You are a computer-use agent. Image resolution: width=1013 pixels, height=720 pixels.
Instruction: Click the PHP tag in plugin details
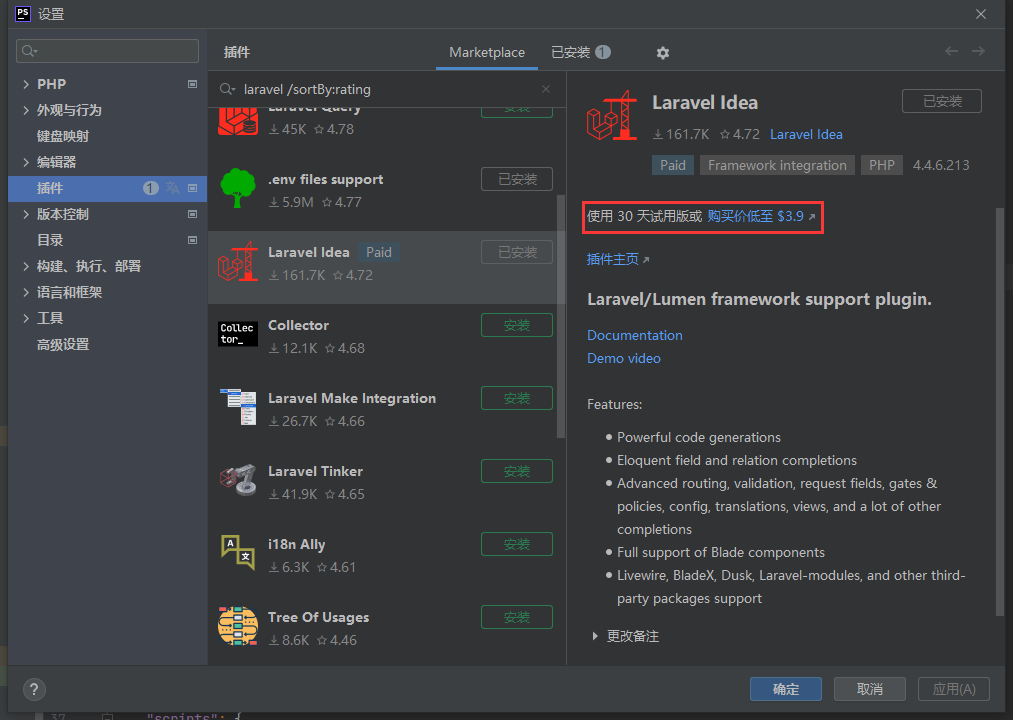(881, 165)
